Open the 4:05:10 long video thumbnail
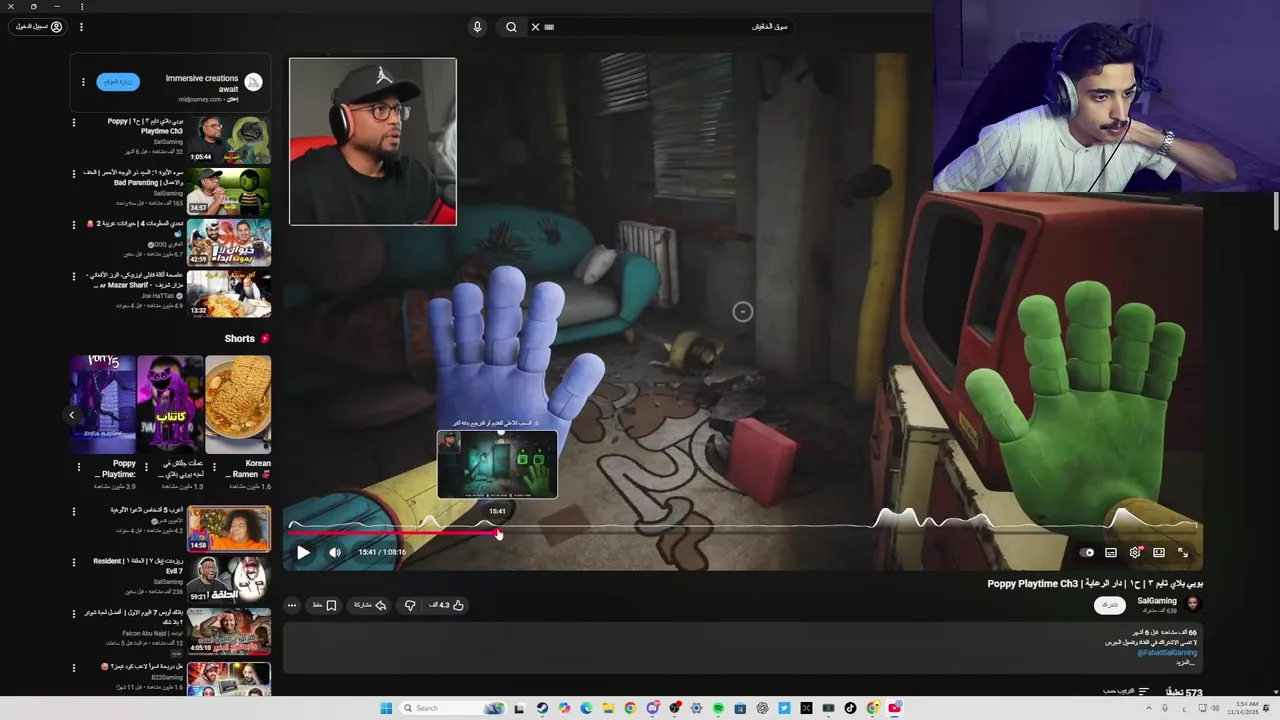 (x=229, y=632)
